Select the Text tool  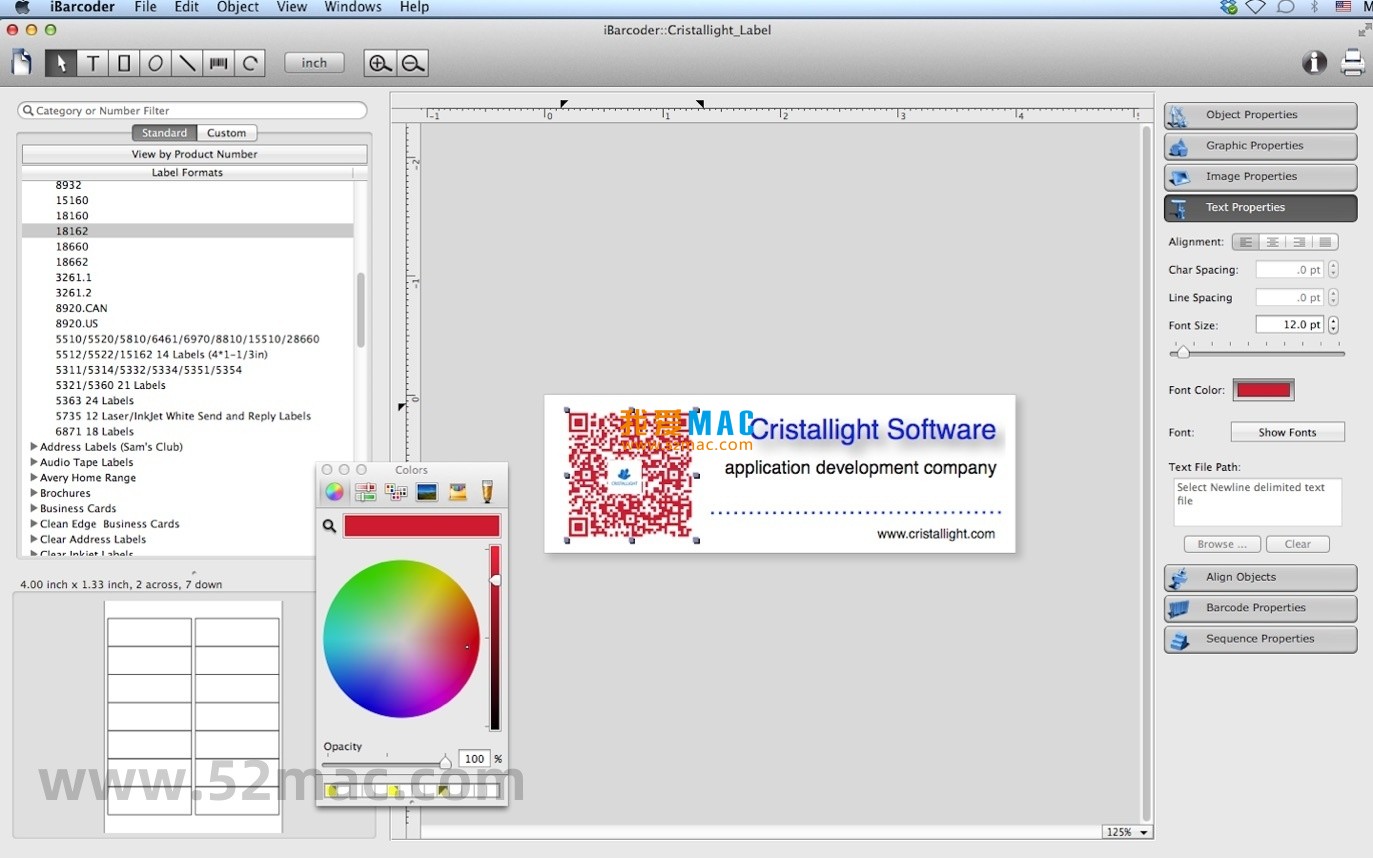[93, 63]
